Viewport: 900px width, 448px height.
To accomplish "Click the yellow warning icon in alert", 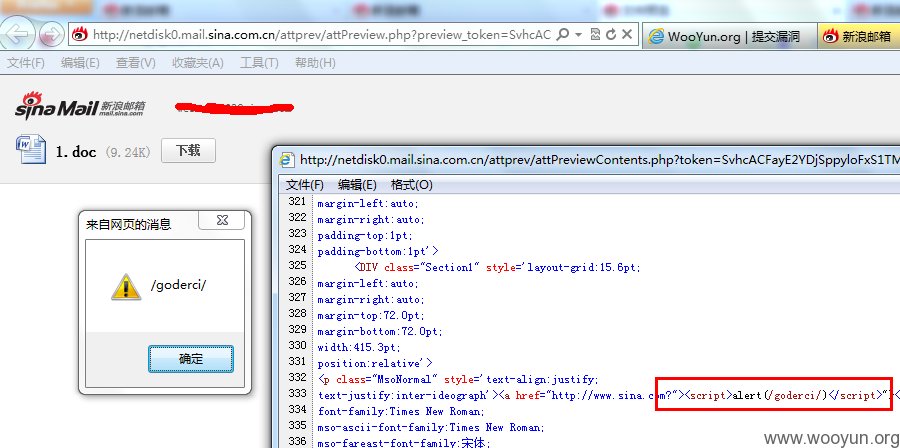I will [x=126, y=286].
